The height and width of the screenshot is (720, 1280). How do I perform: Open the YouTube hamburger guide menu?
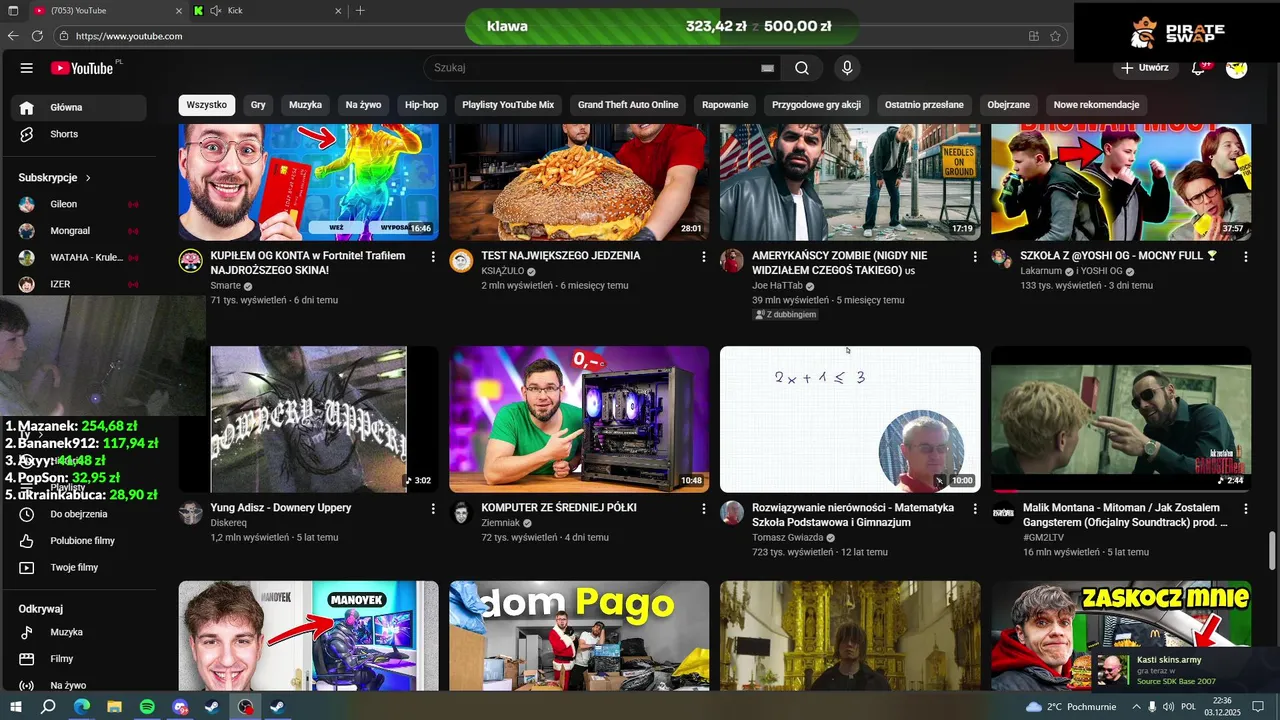(27, 68)
